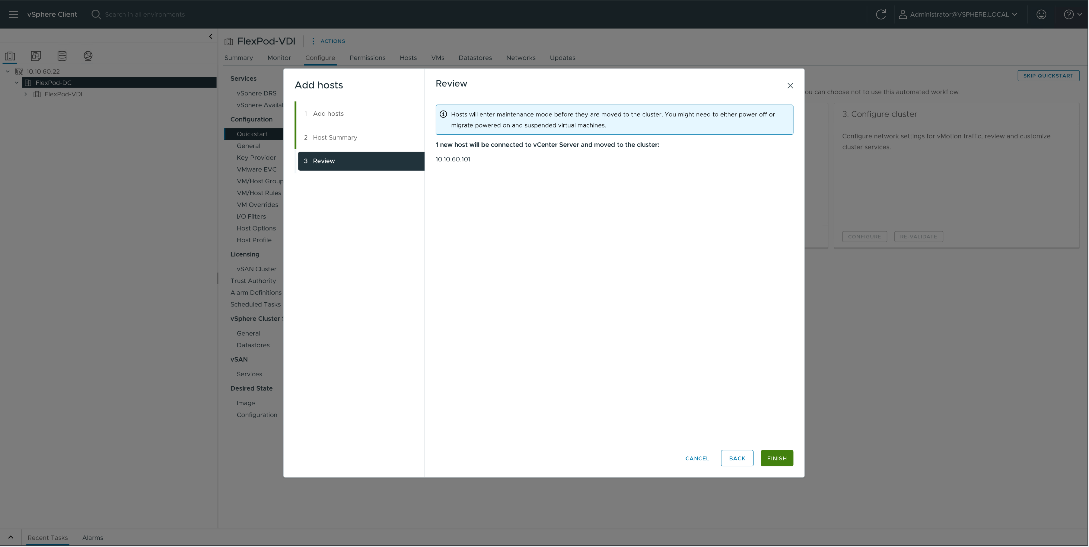The height and width of the screenshot is (547, 1089).
Task: Click the user account icon in header
Action: (x=902, y=14)
